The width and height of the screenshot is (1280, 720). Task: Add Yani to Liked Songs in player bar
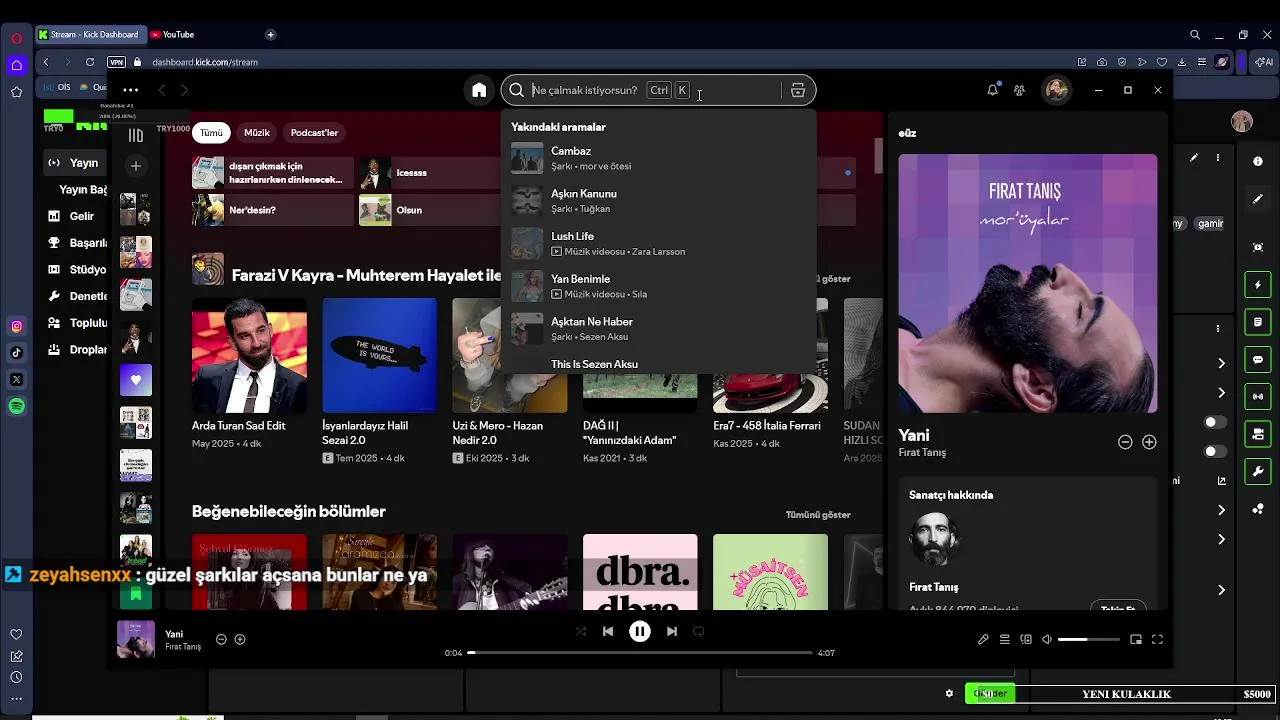[240, 639]
